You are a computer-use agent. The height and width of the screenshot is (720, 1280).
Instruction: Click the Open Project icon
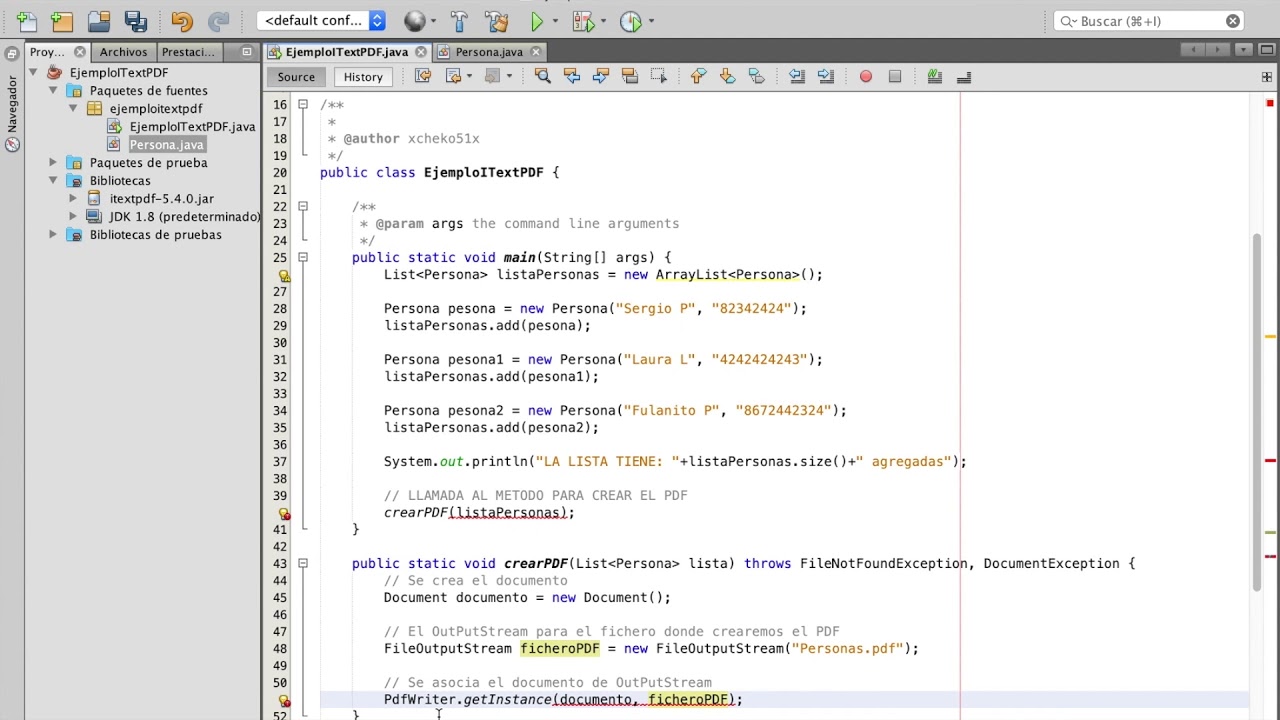point(99,21)
